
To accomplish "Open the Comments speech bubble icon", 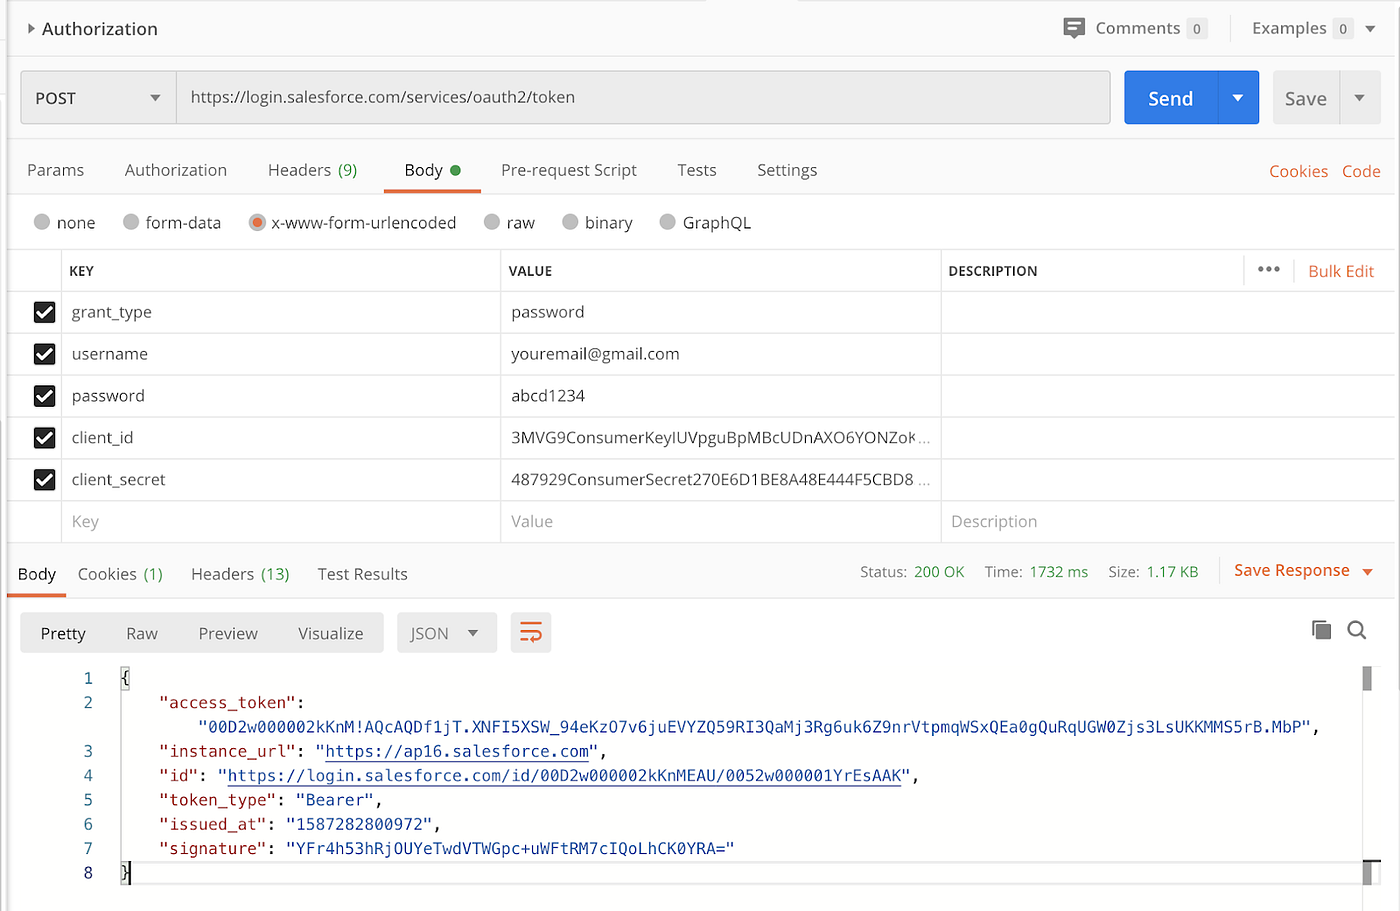I will click(1074, 28).
